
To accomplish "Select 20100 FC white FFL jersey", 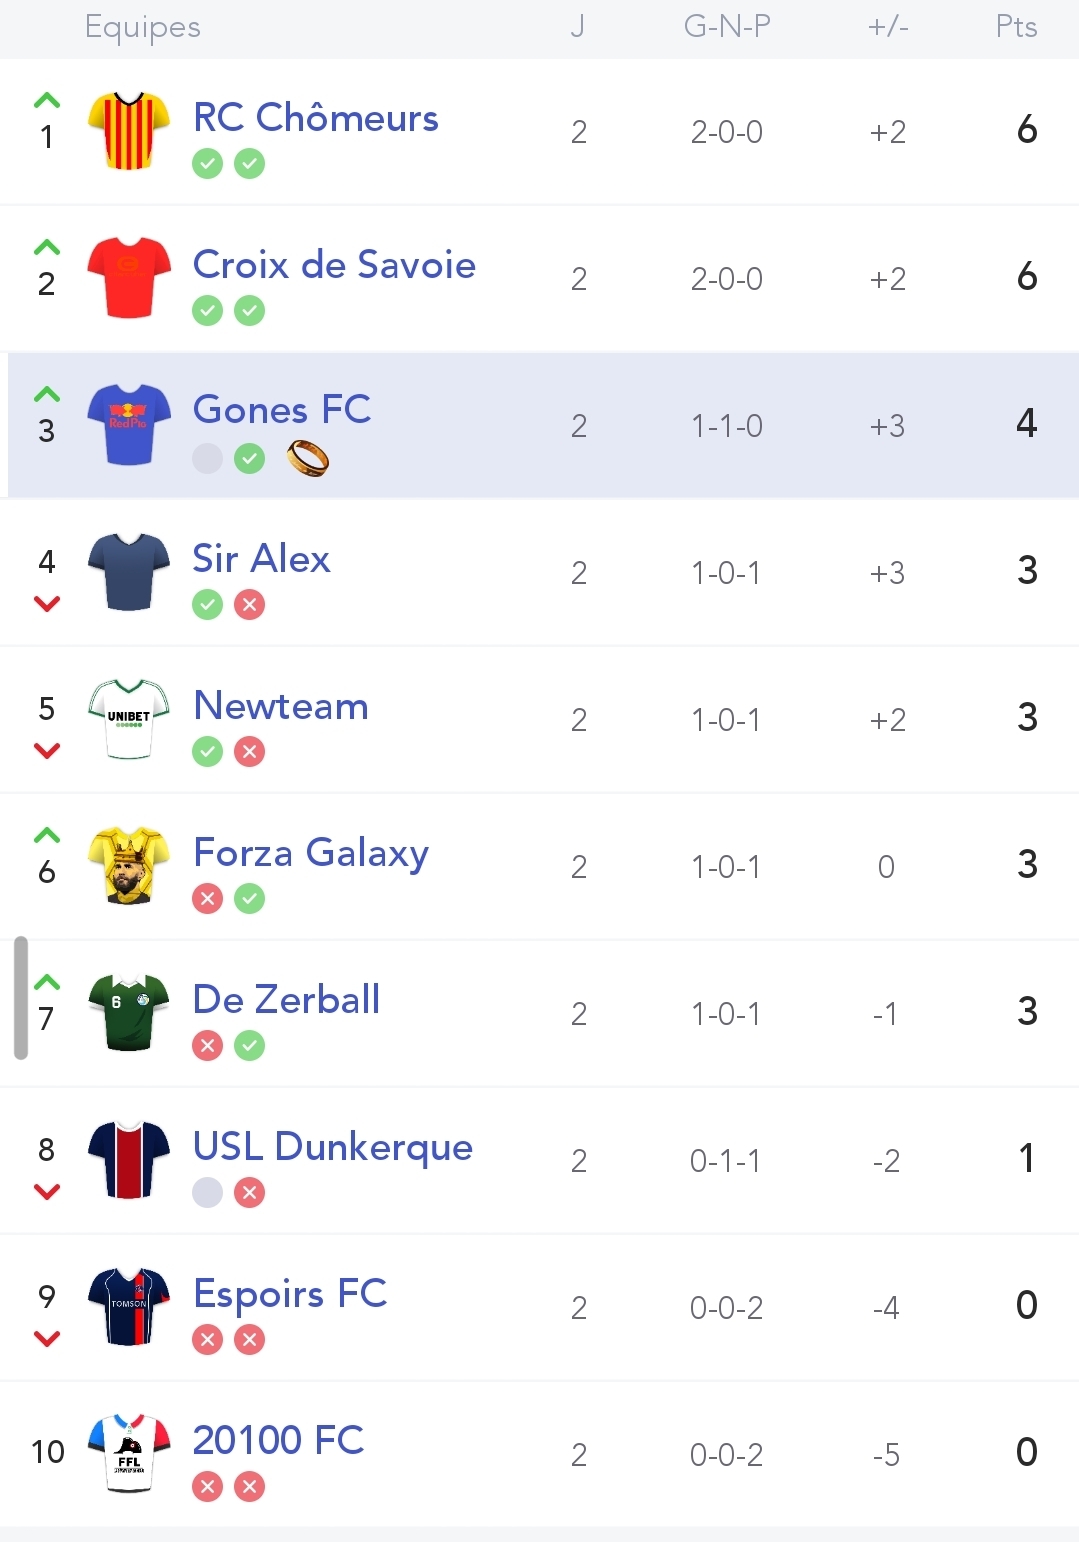I will [129, 1454].
